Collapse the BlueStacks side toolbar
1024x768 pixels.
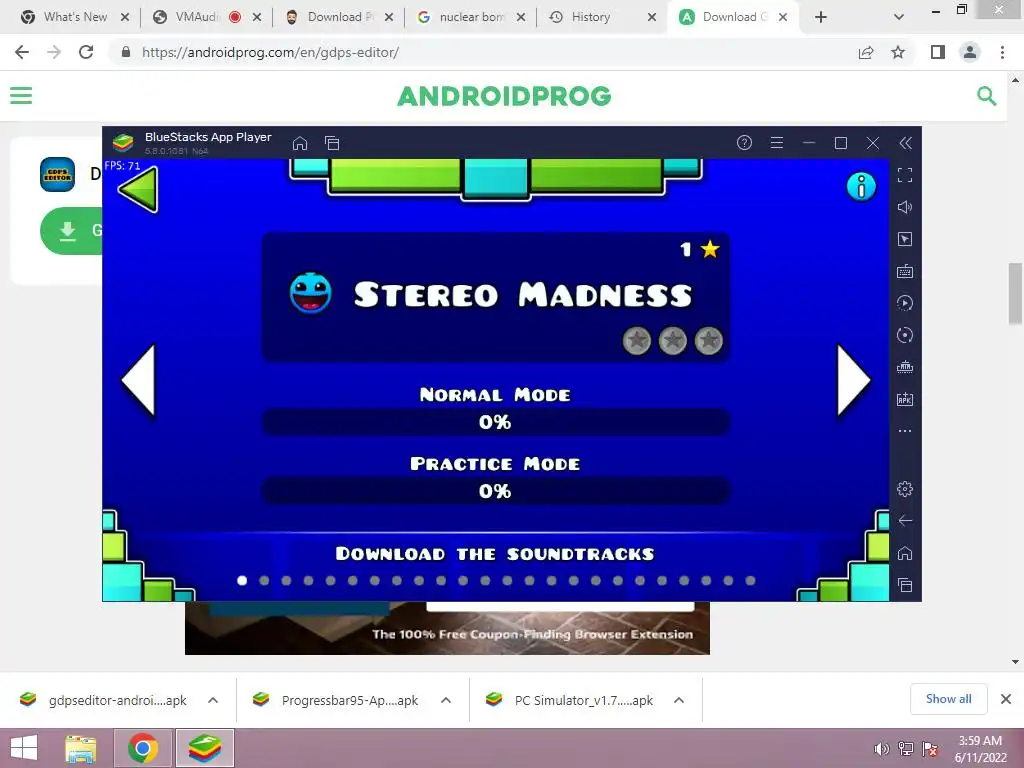point(905,143)
